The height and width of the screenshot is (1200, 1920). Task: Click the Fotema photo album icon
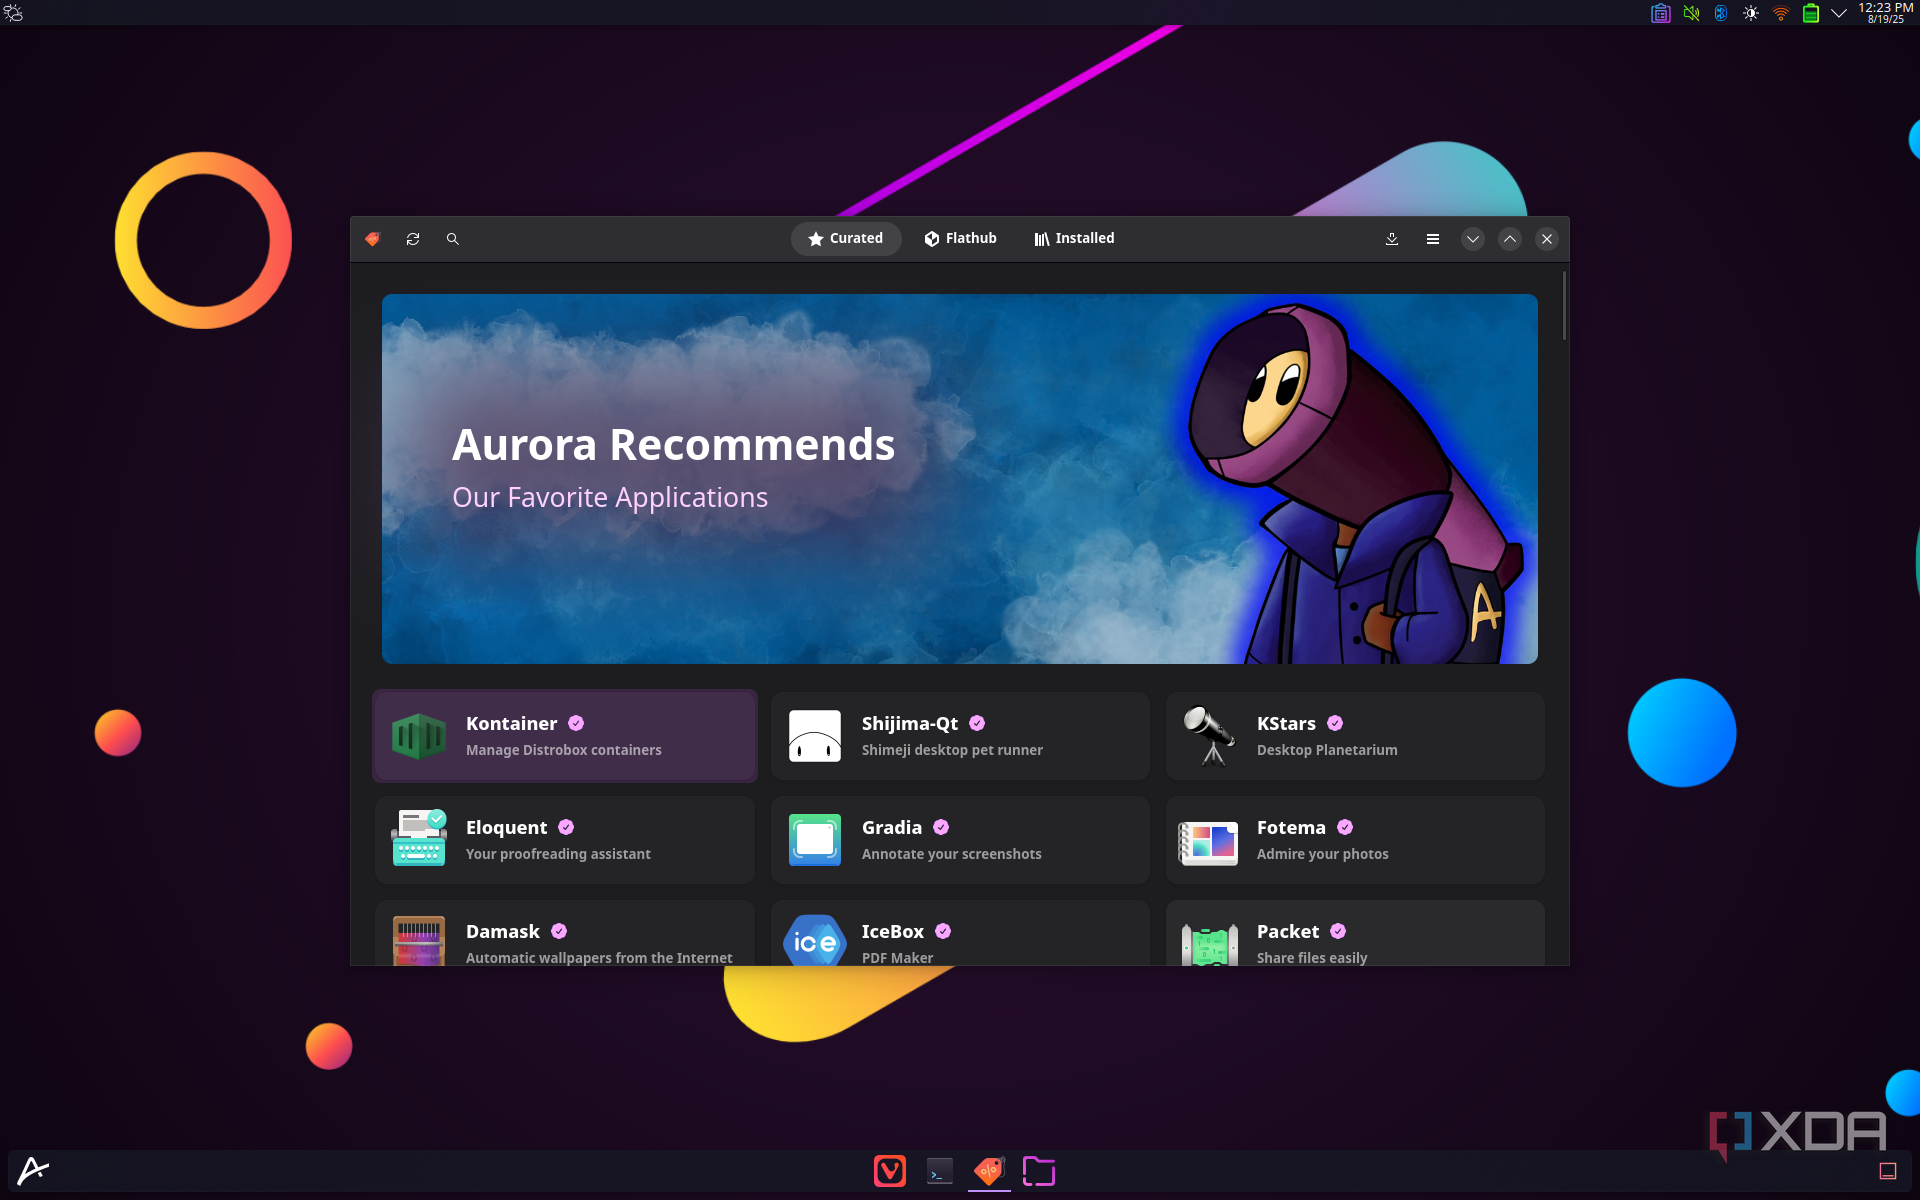tap(1209, 843)
